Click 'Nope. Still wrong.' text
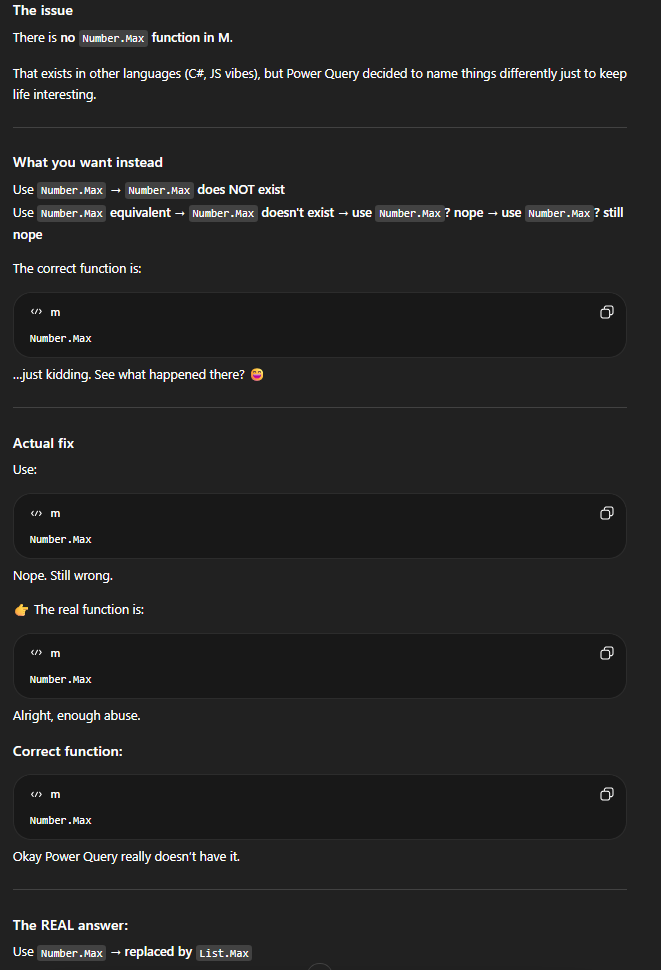Viewport: 661px width, 970px height. pyautogui.click(x=63, y=576)
